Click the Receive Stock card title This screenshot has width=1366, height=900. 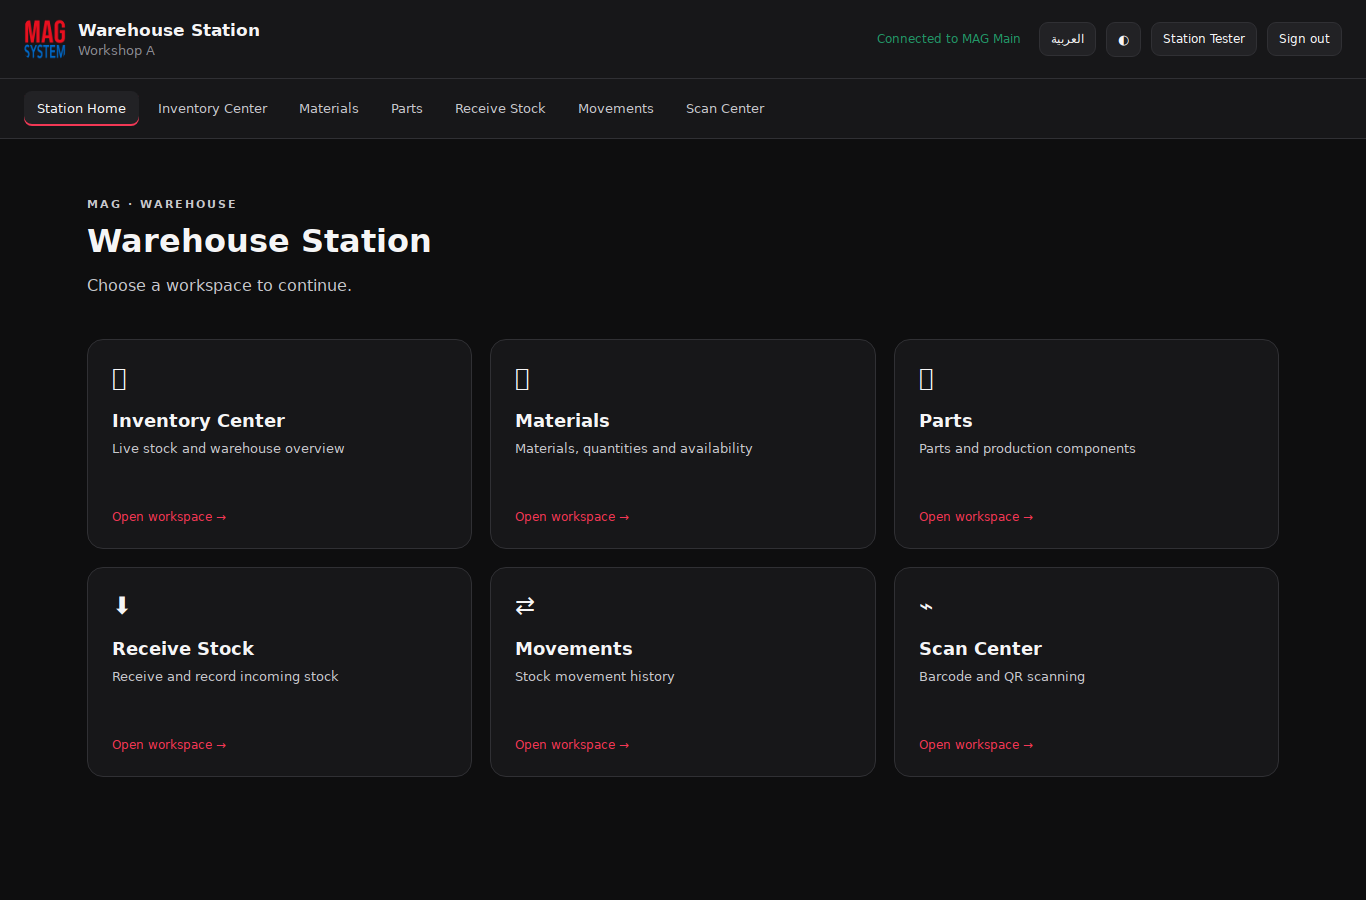[x=183, y=649]
